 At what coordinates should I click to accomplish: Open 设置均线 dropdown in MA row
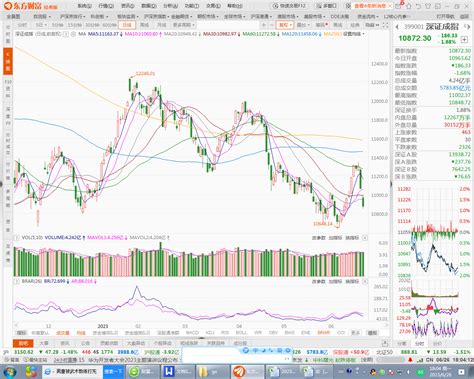[354, 34]
